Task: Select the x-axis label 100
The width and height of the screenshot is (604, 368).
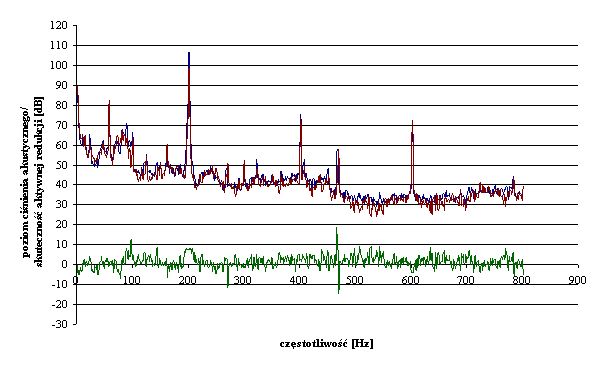Action: (131, 280)
